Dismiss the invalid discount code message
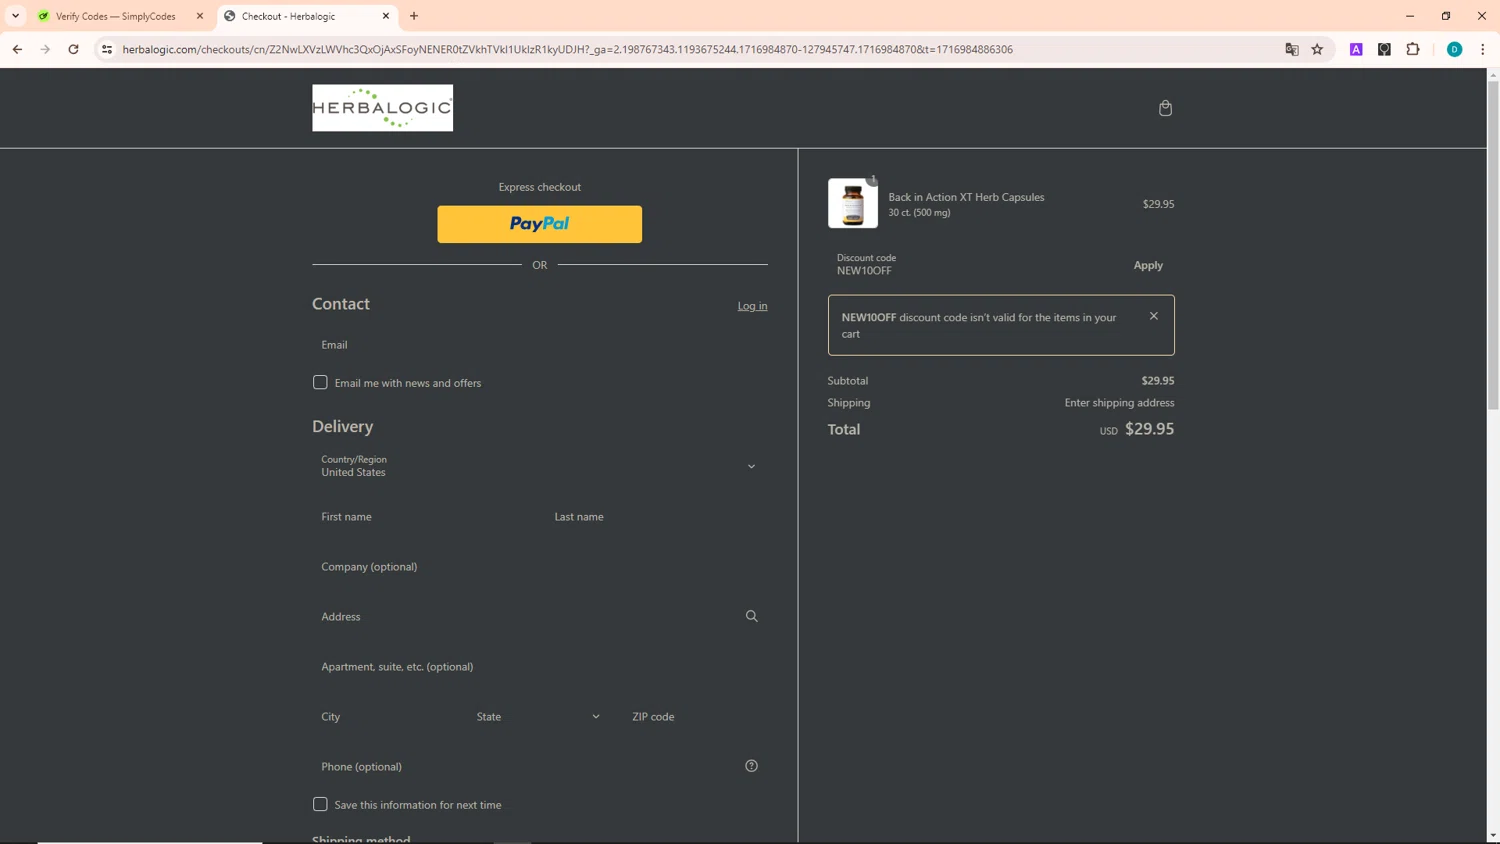This screenshot has width=1500, height=844. (x=1153, y=316)
